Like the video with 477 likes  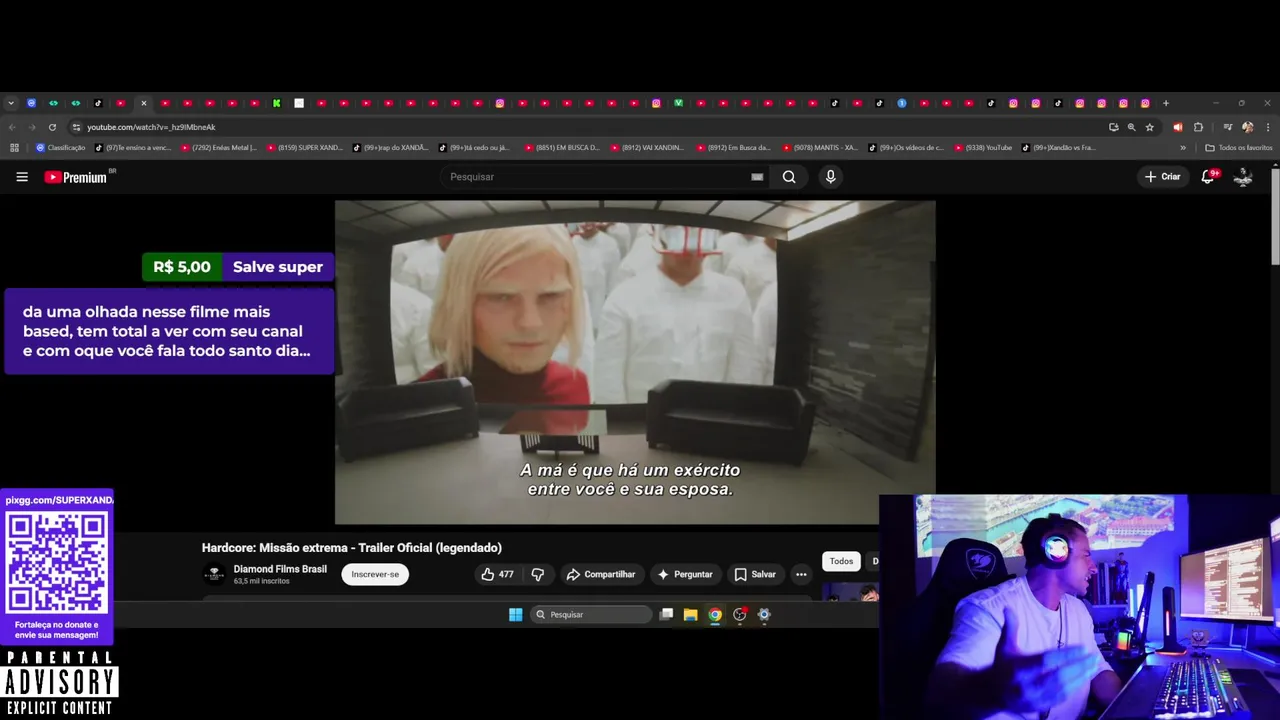click(497, 574)
